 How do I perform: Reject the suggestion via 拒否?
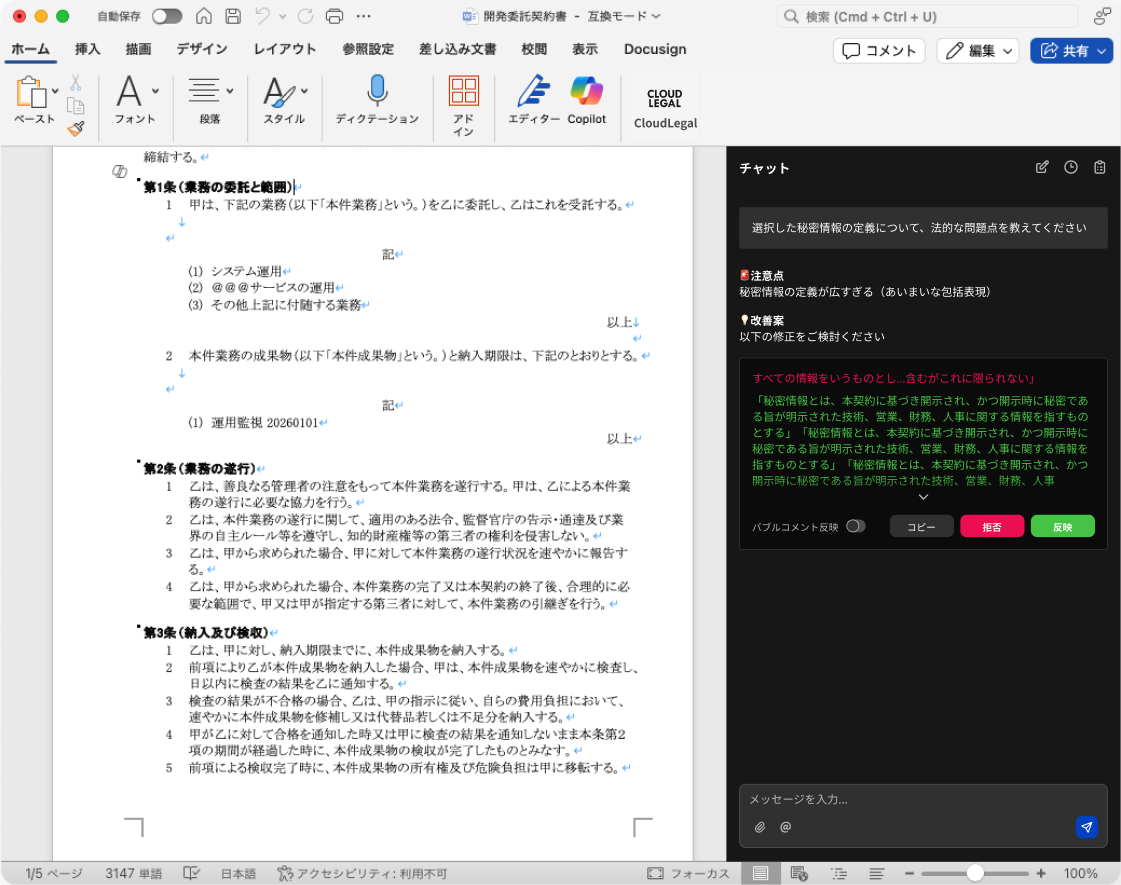(x=992, y=525)
